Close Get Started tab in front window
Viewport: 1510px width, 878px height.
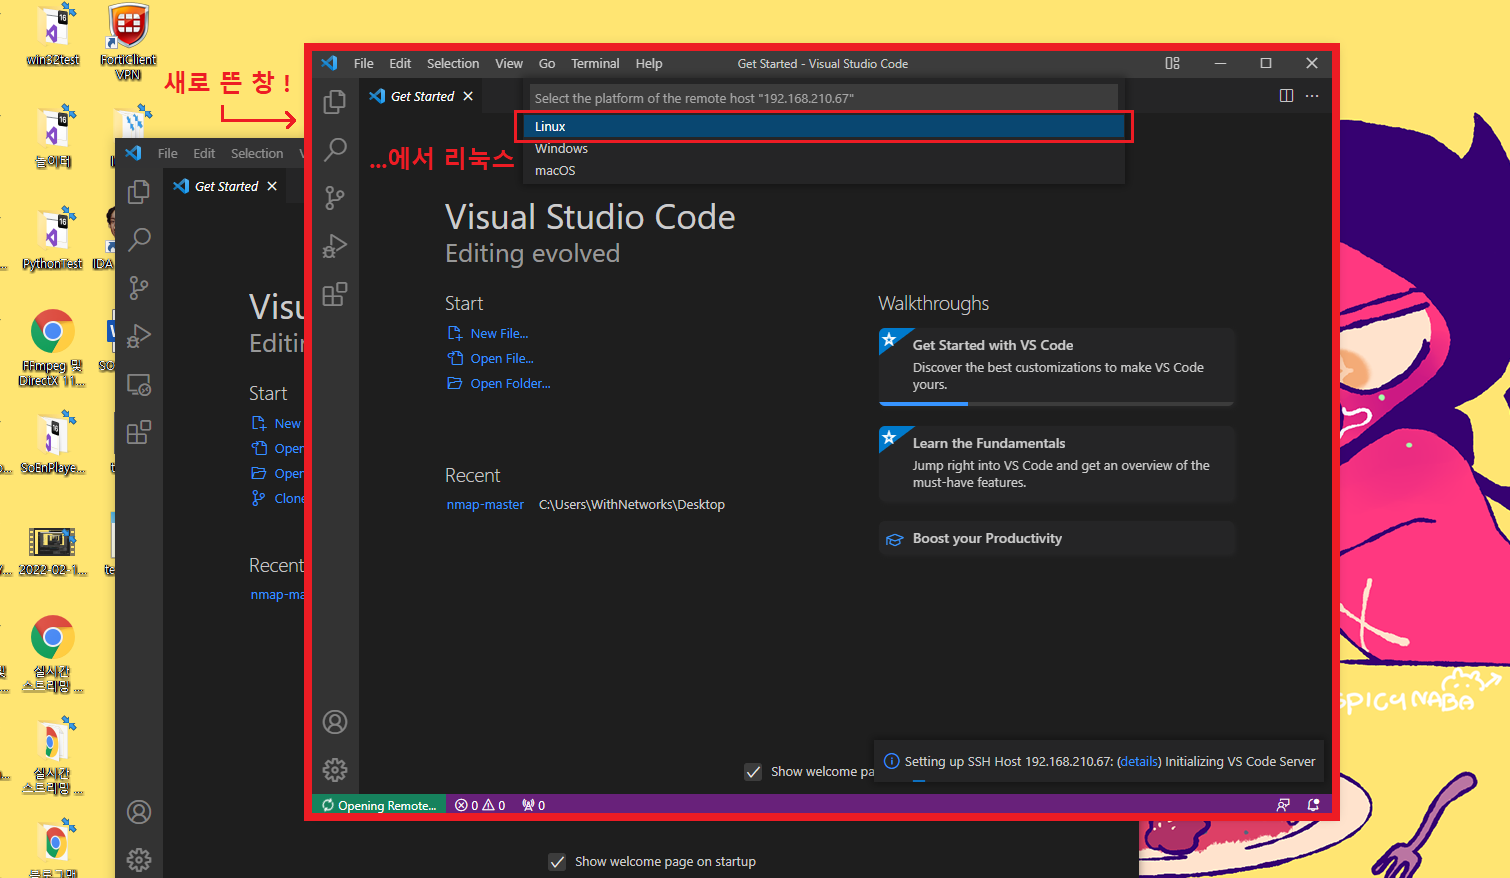468,96
